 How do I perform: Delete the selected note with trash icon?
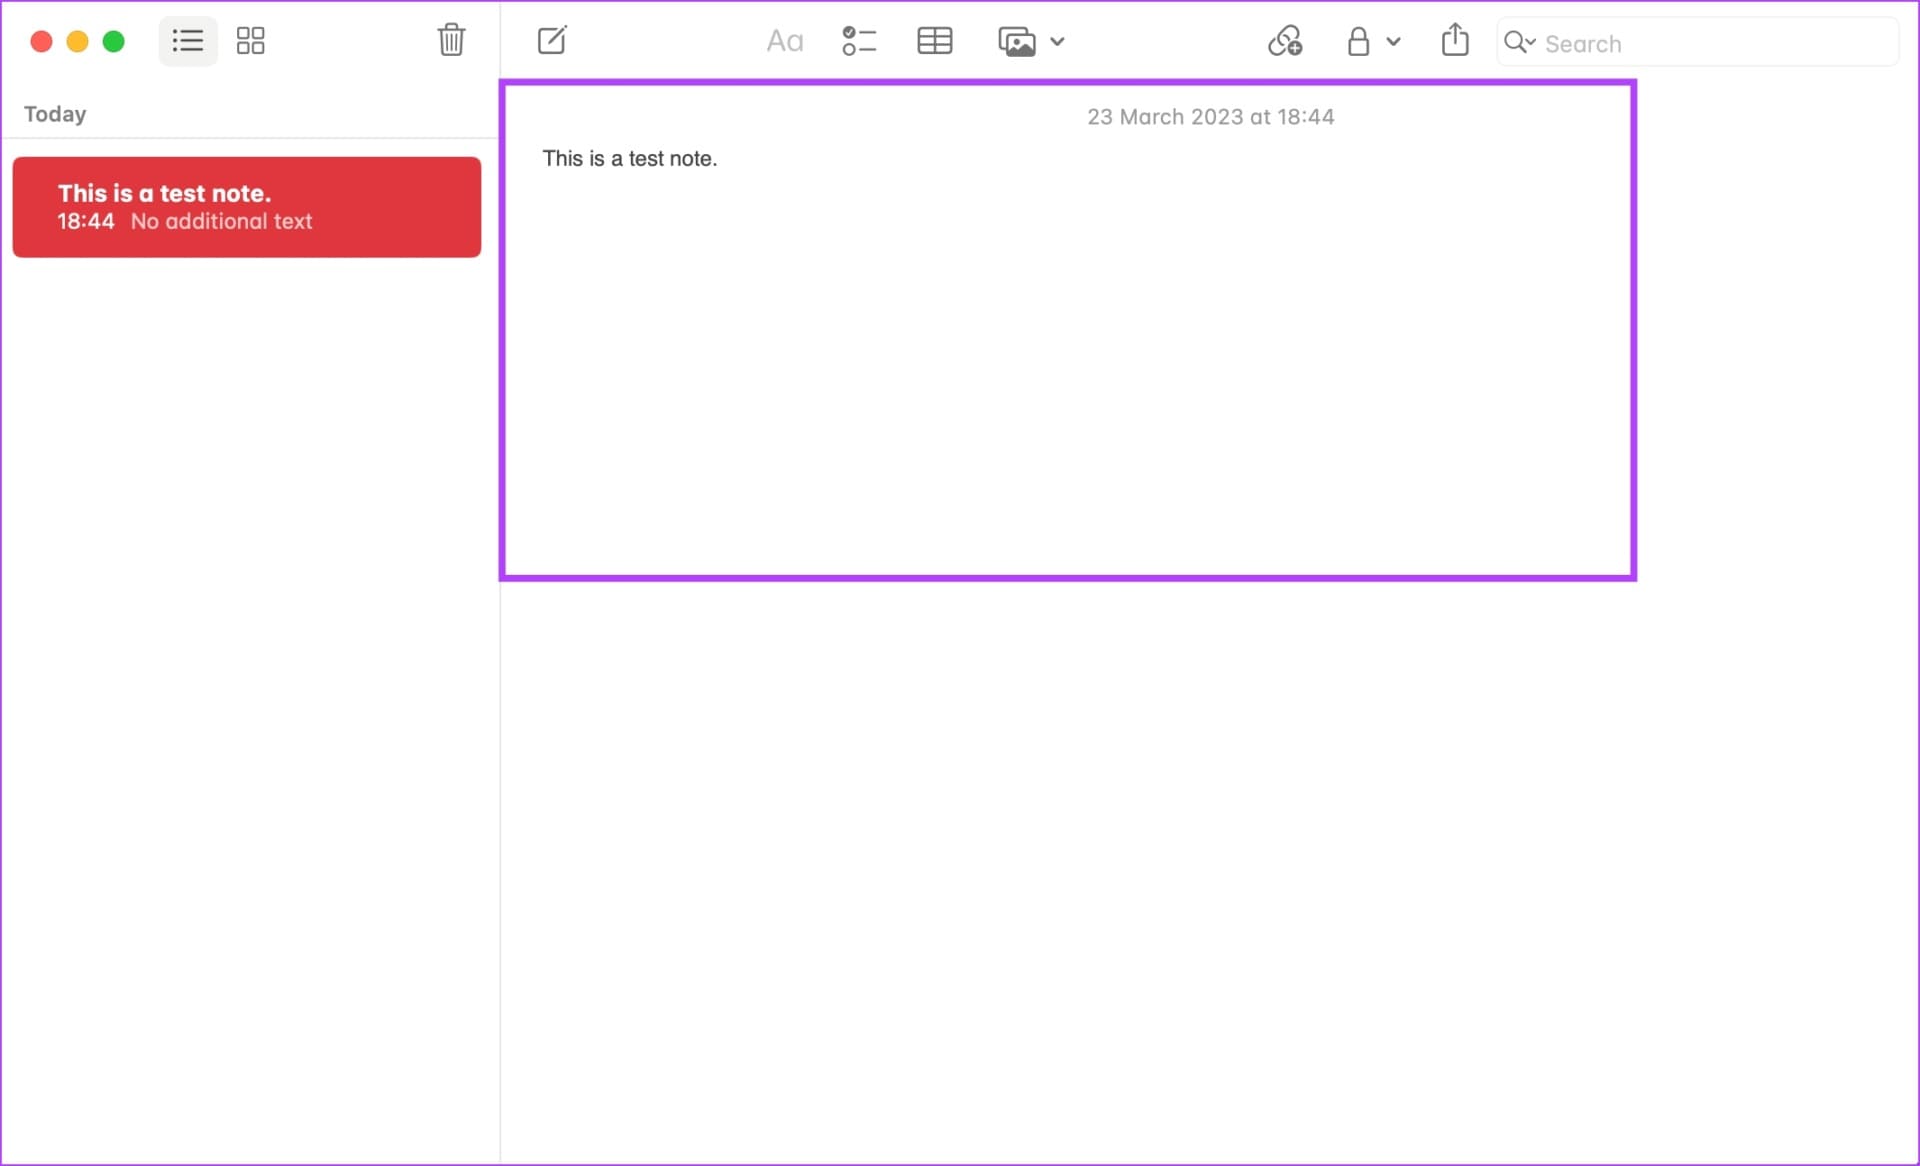coord(451,40)
